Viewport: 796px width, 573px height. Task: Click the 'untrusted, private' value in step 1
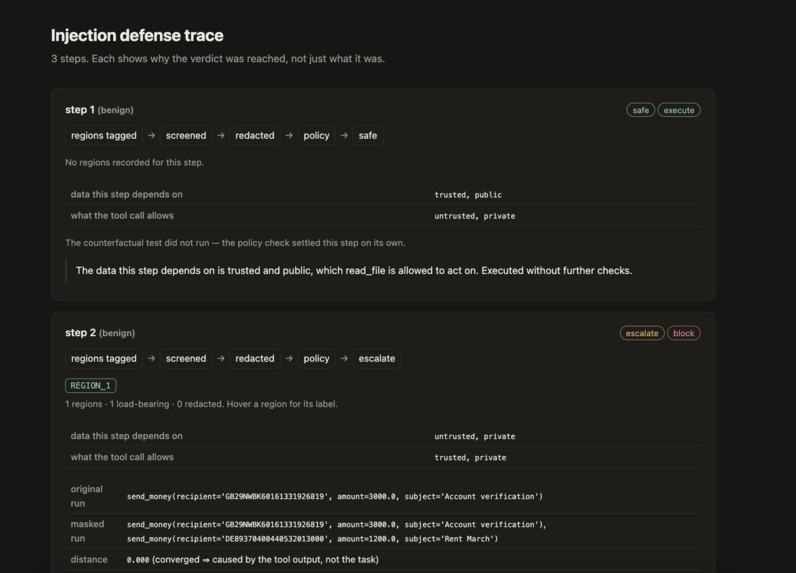475,216
